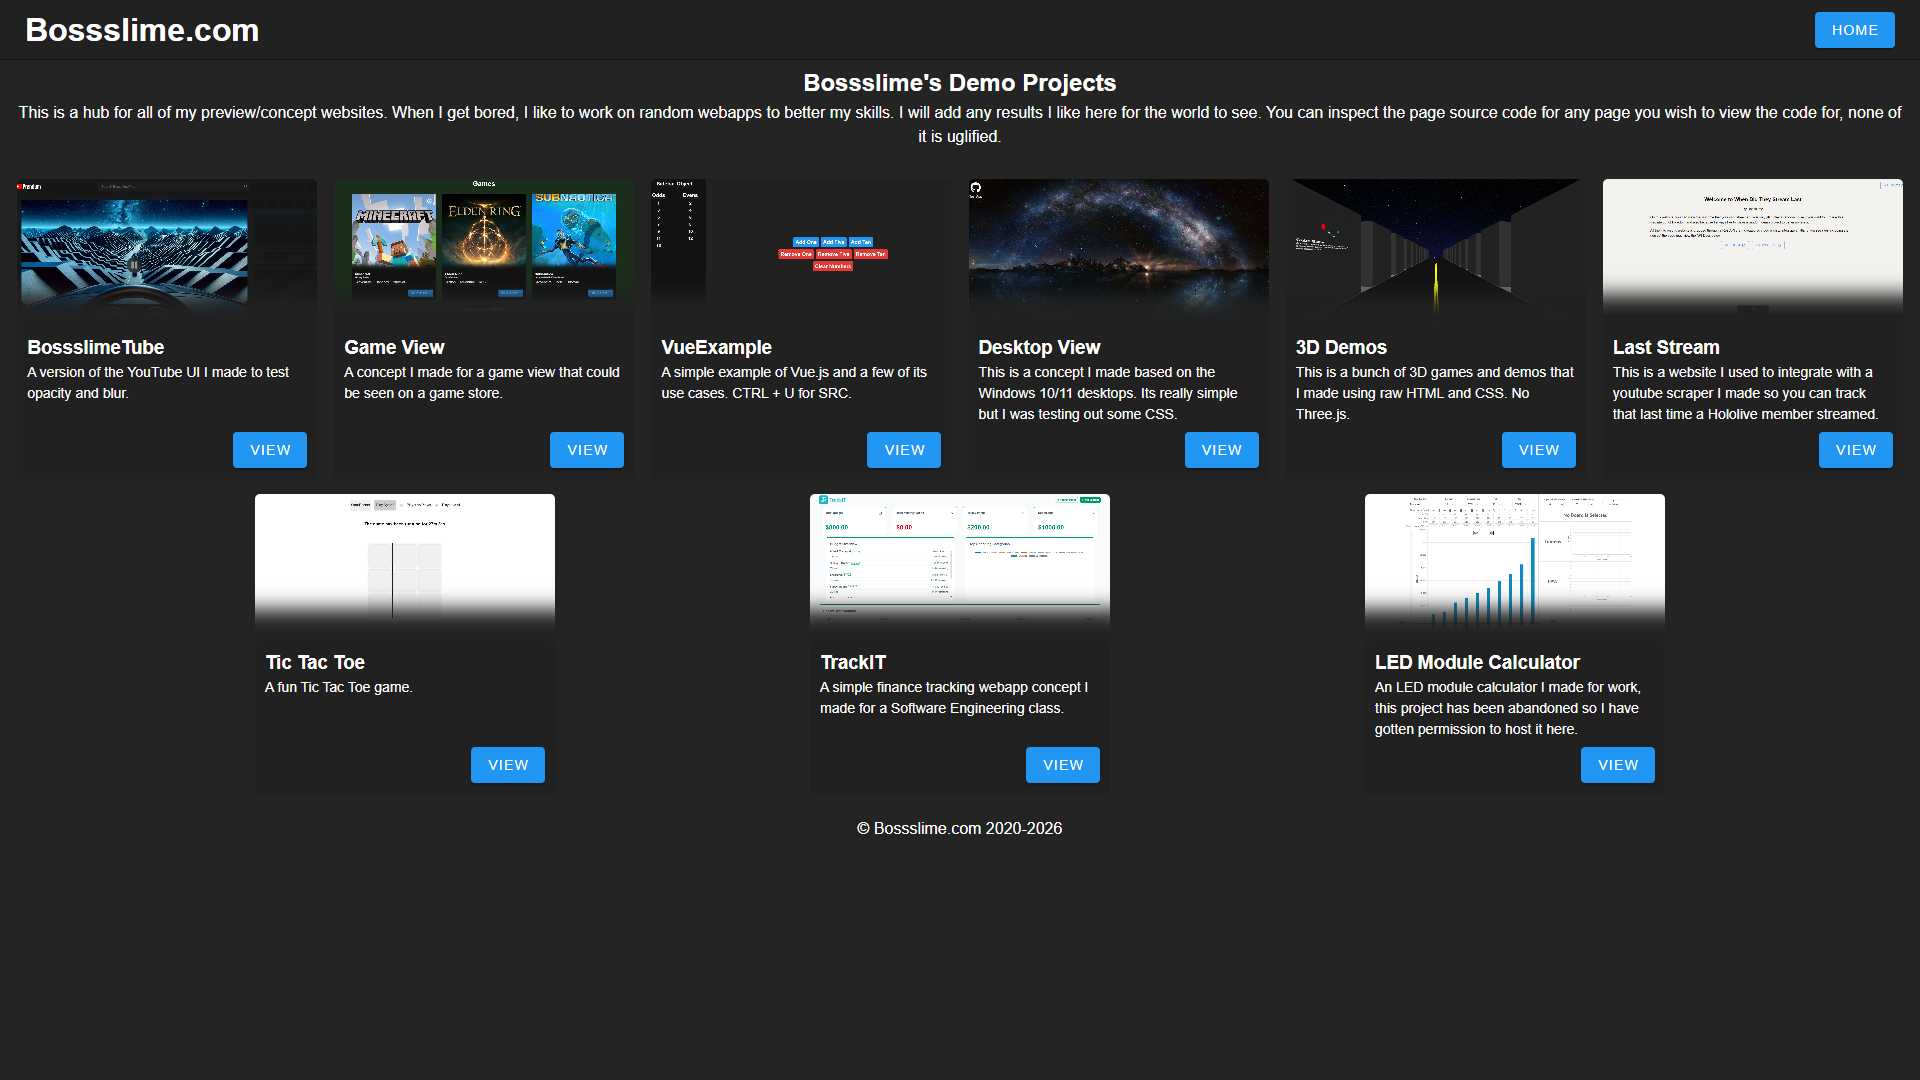Click the Desktop View galaxy thumbnail
This screenshot has width=1920, height=1080.
click(x=1118, y=245)
